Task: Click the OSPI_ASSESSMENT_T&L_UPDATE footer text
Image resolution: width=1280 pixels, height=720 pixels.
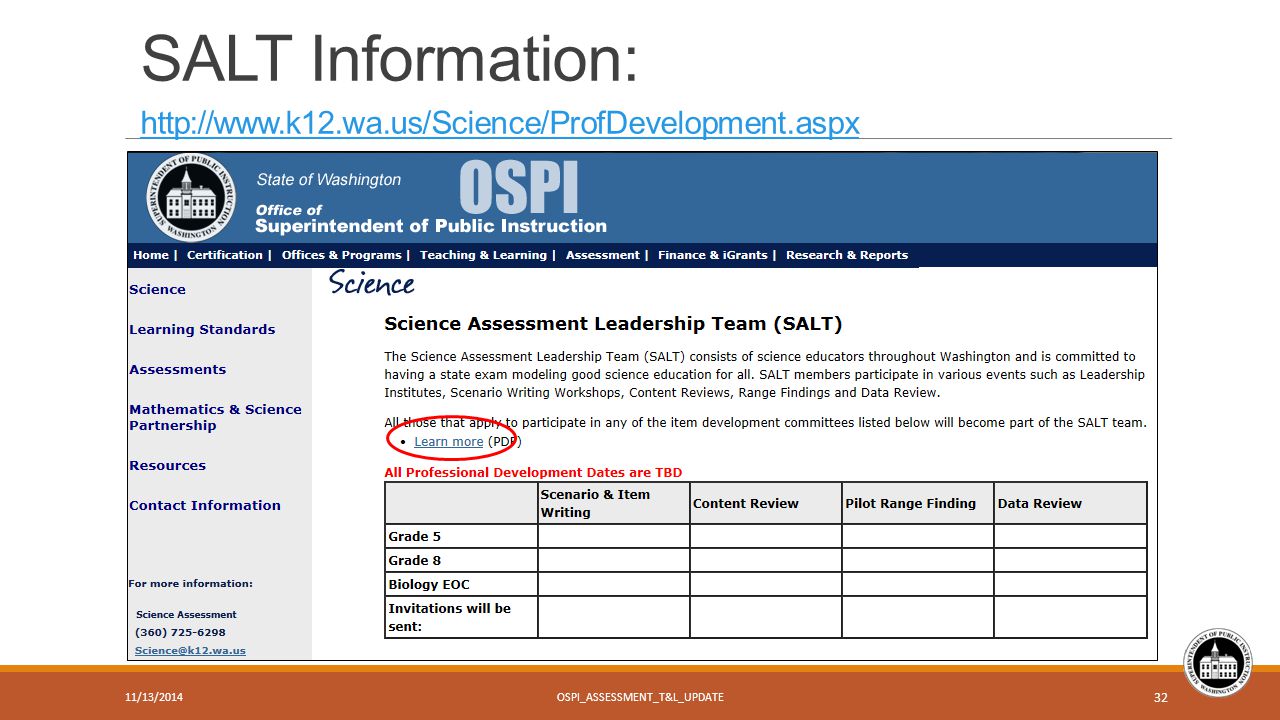Action: (640, 697)
